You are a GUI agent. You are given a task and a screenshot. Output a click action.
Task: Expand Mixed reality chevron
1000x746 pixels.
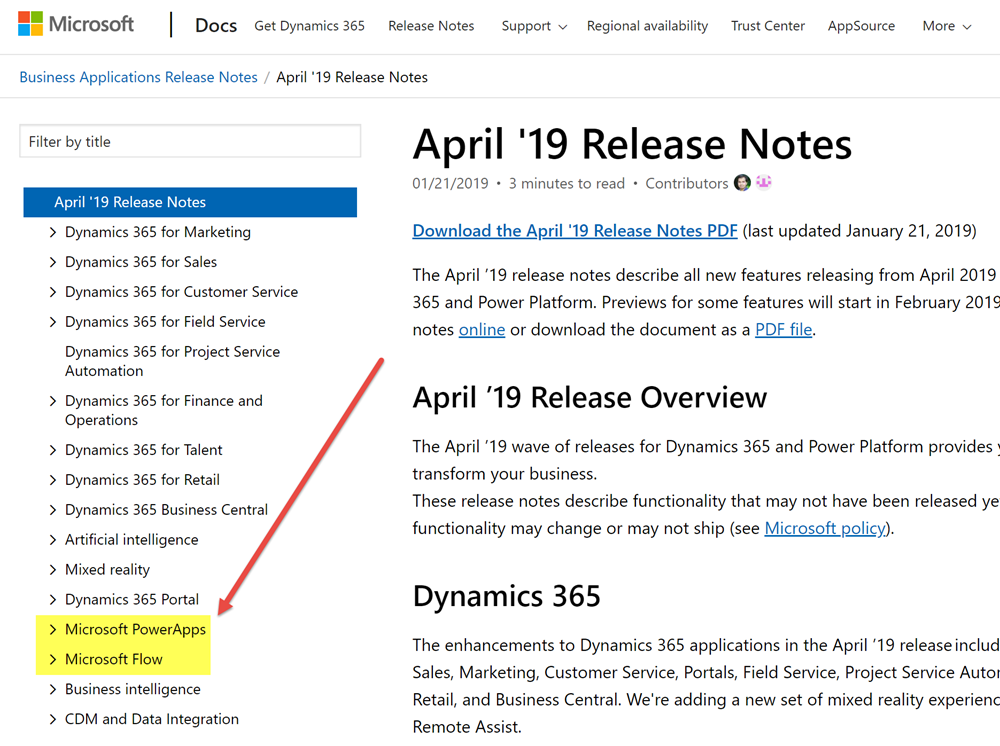[53, 570]
